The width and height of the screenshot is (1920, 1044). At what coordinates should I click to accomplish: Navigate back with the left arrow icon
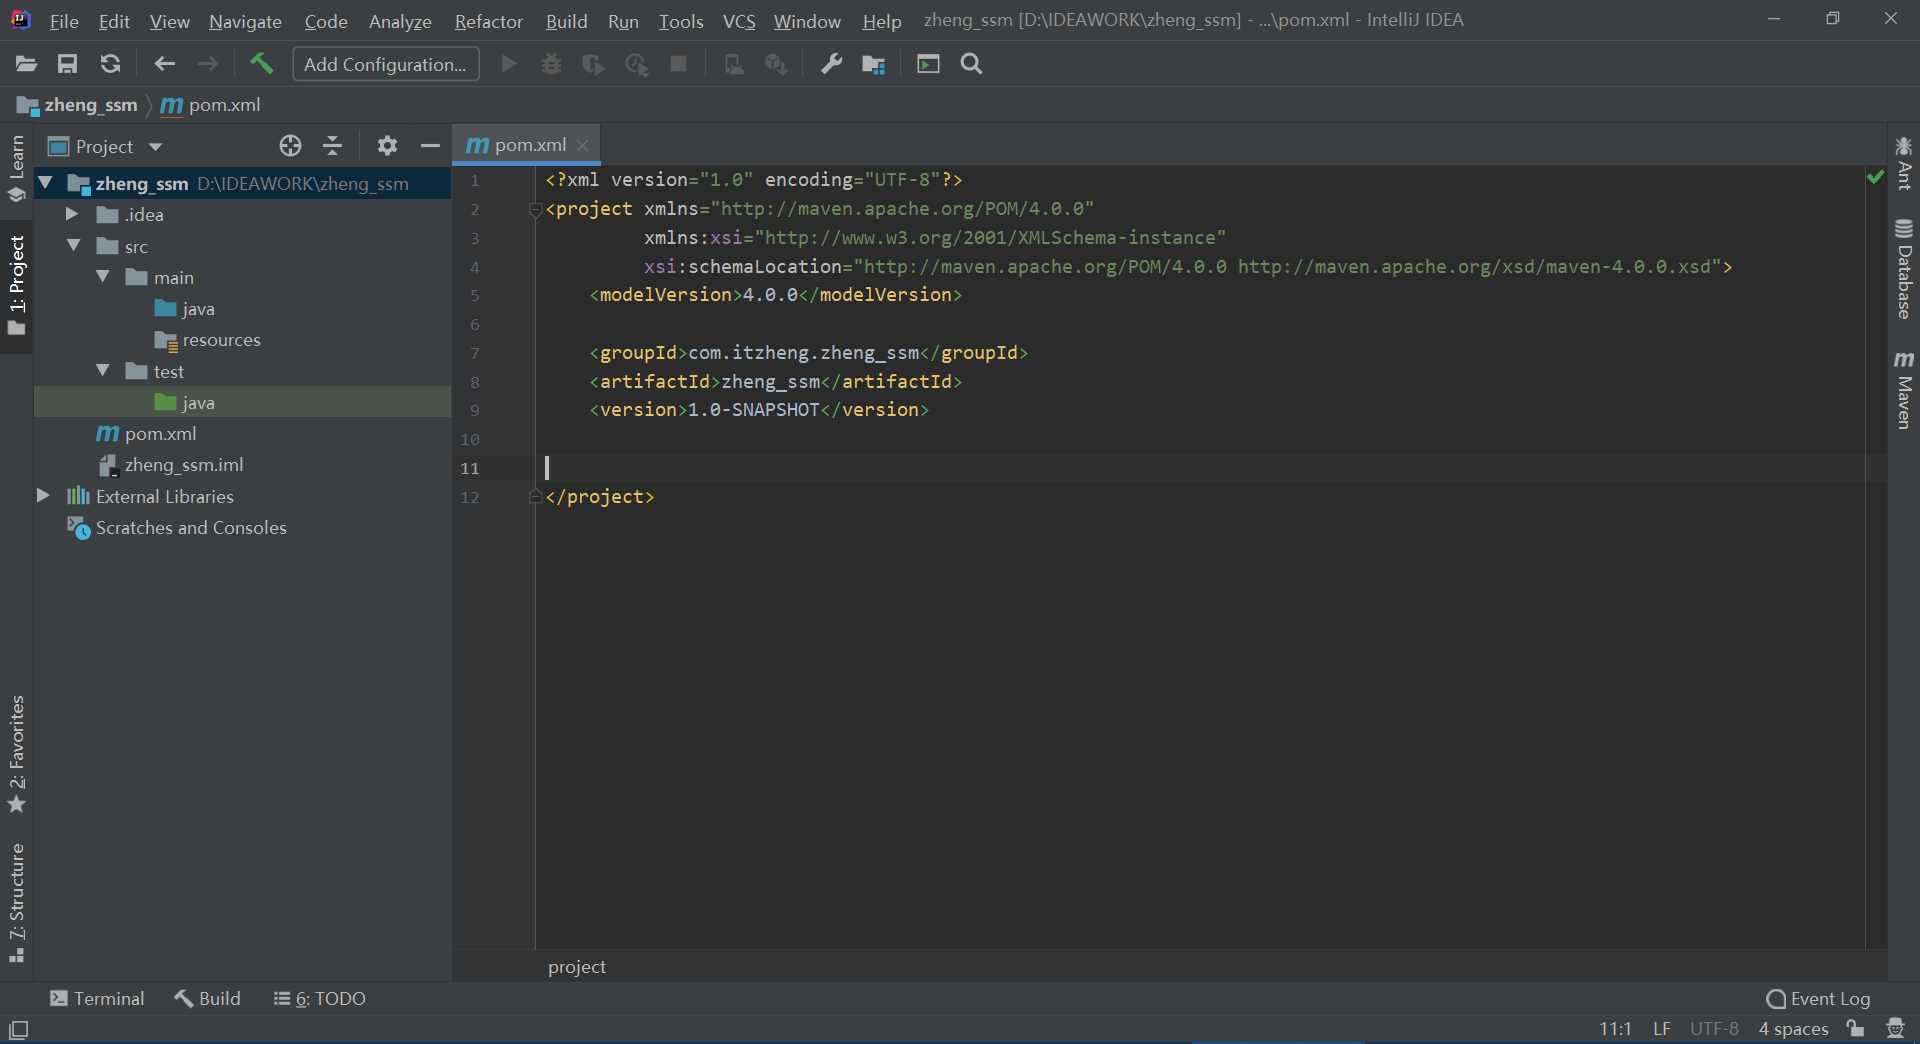click(165, 64)
